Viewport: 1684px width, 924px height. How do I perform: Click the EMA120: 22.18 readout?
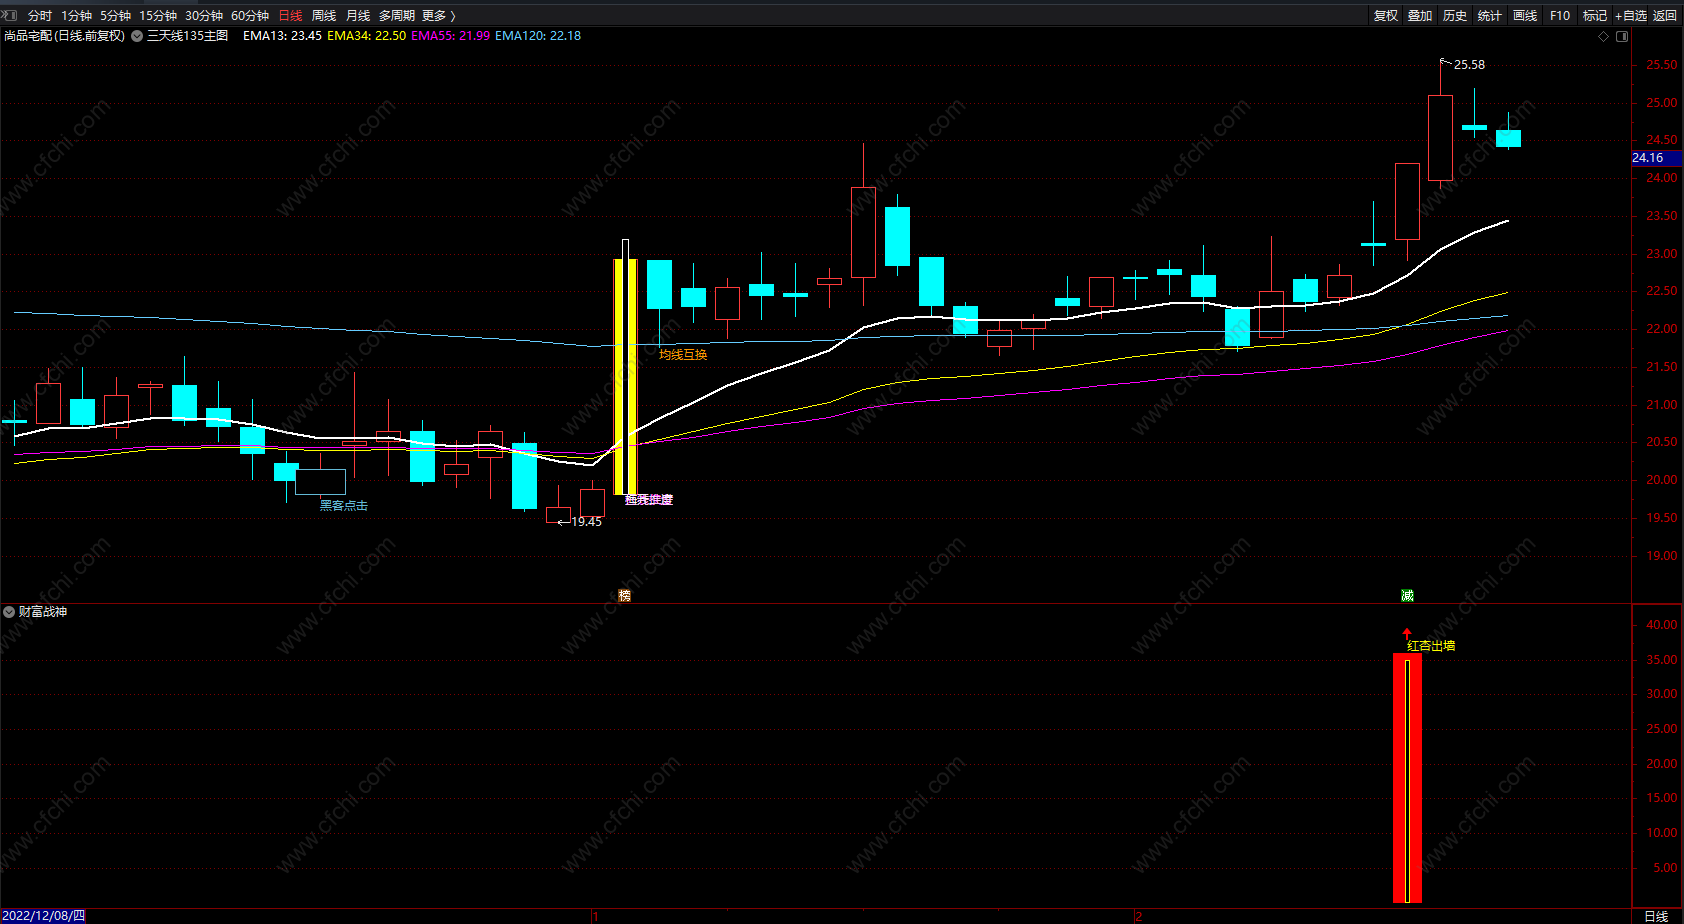point(538,36)
